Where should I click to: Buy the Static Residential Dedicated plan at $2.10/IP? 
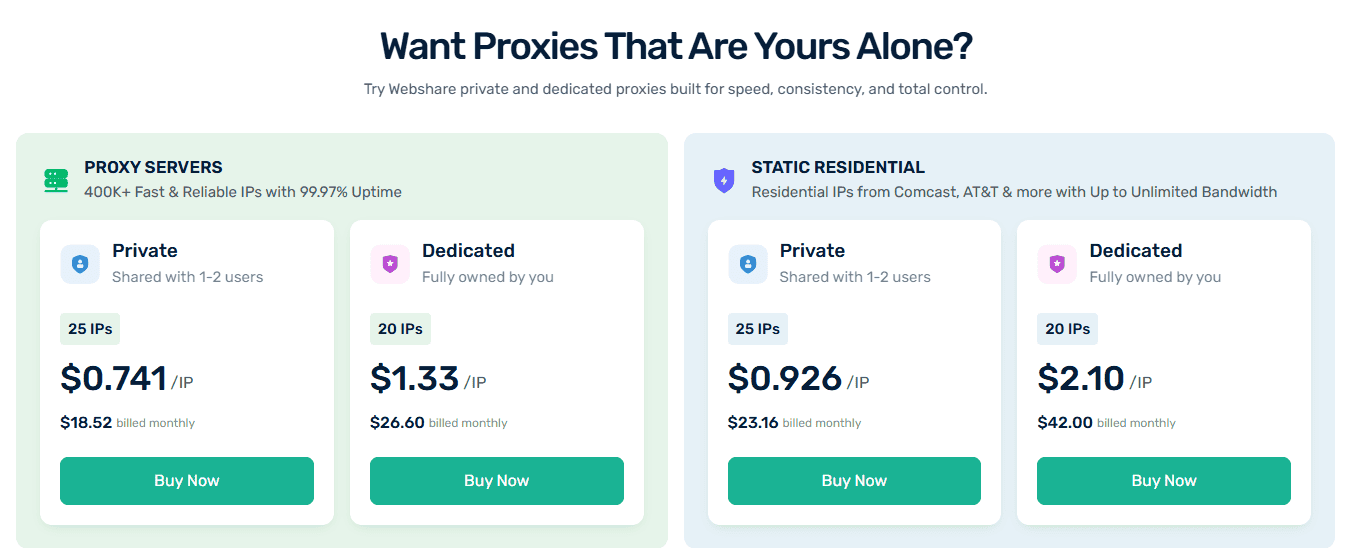point(1164,481)
